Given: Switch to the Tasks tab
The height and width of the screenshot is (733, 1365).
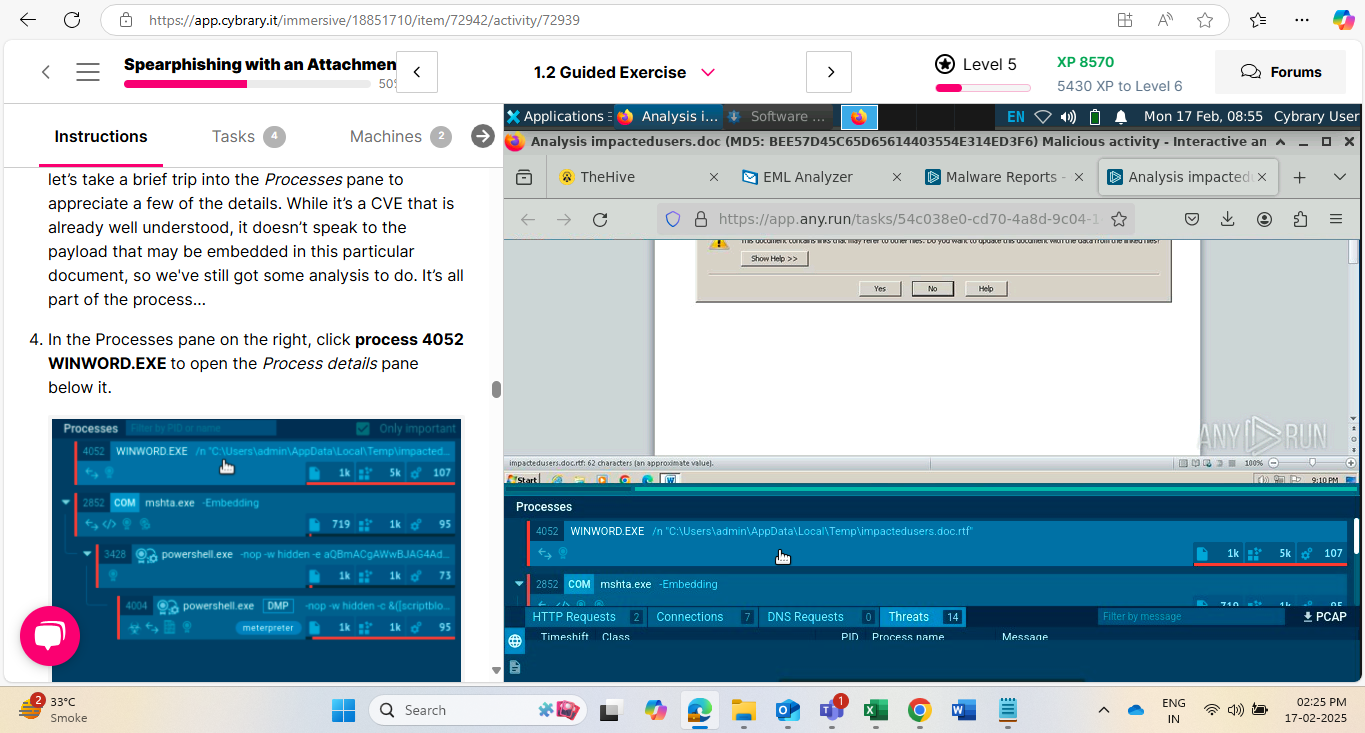Looking at the screenshot, I should tap(234, 137).
